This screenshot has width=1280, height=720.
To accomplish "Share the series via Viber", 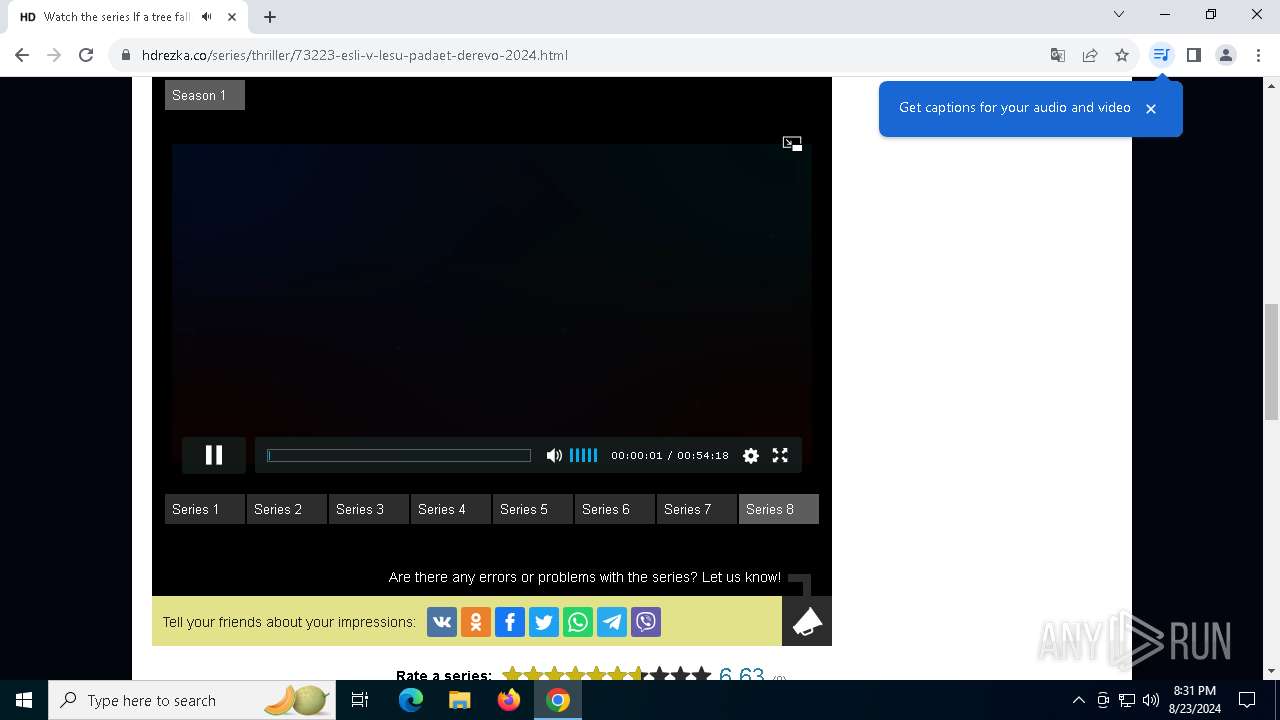I will pyautogui.click(x=646, y=622).
